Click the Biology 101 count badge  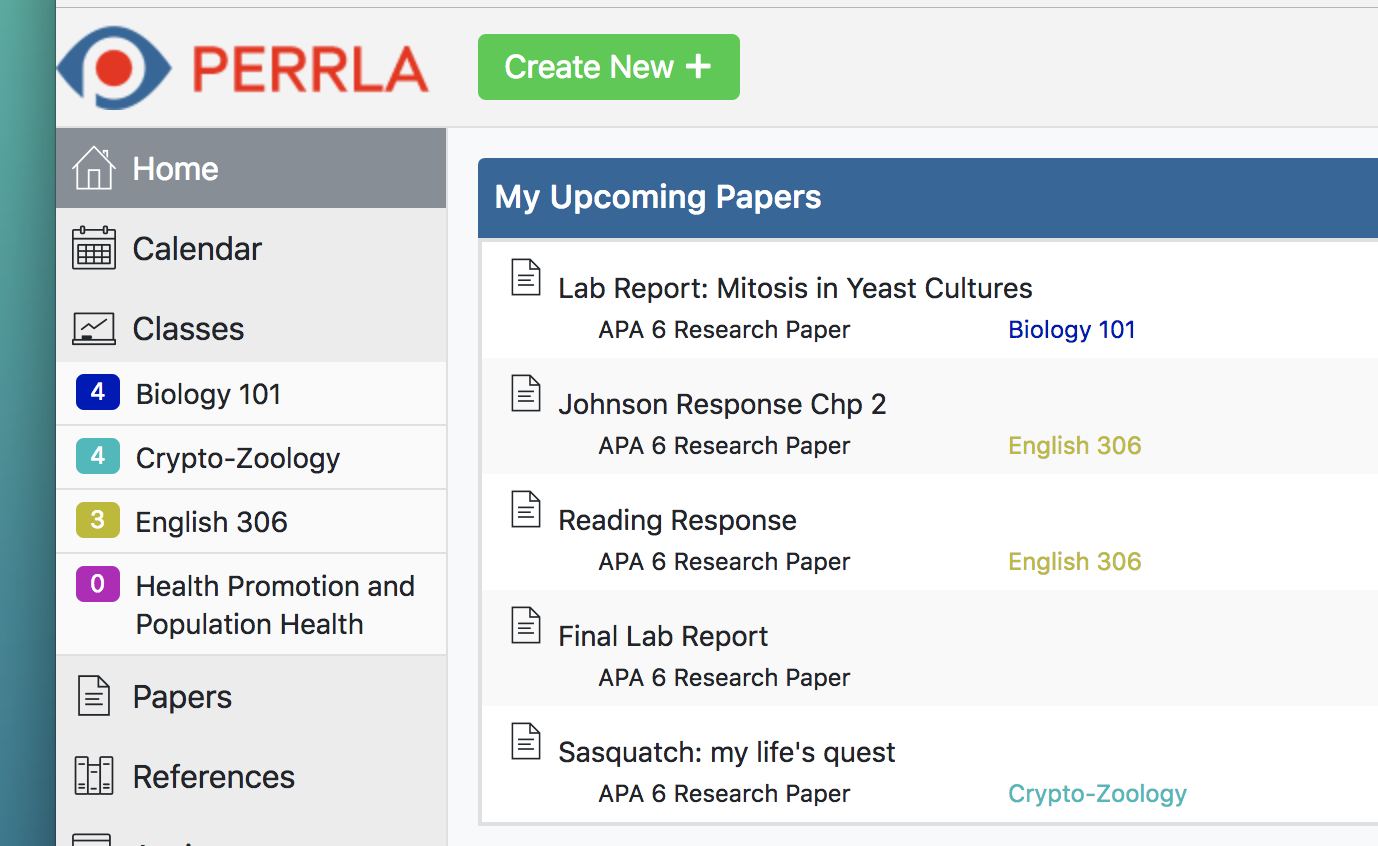coord(97,392)
